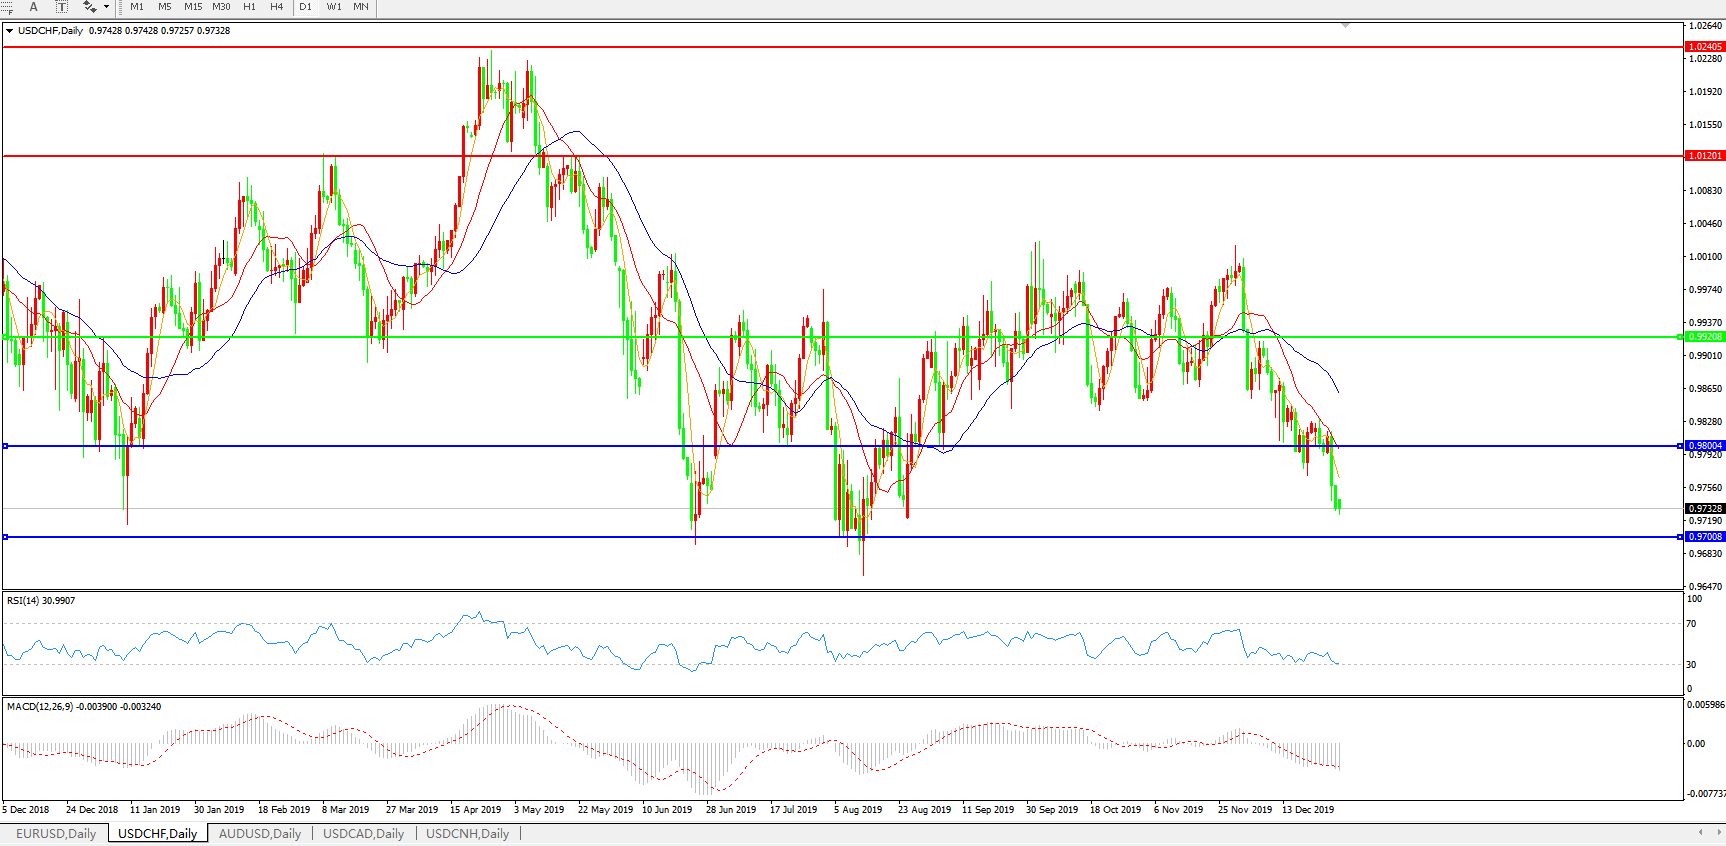
Task: Click the RSI(14) indicator label
Action: [40, 601]
